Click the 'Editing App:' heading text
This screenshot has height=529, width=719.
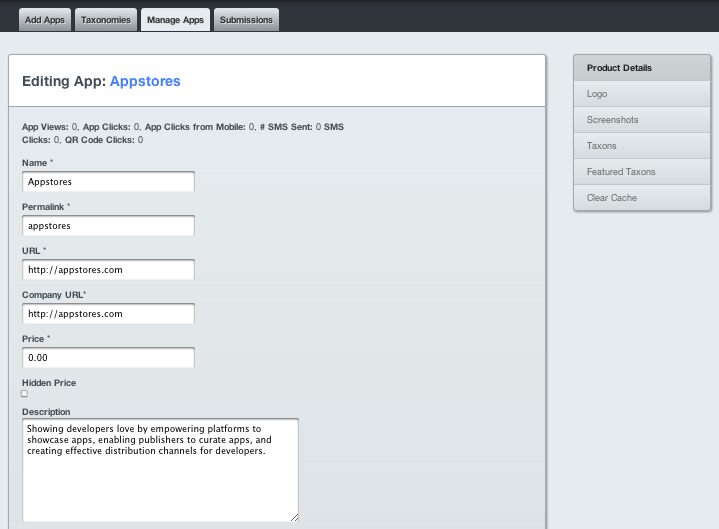(x=64, y=81)
